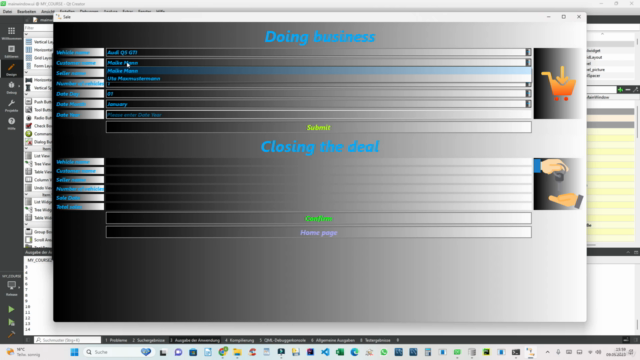Click green plus icon in property editor

tap(620, 90)
